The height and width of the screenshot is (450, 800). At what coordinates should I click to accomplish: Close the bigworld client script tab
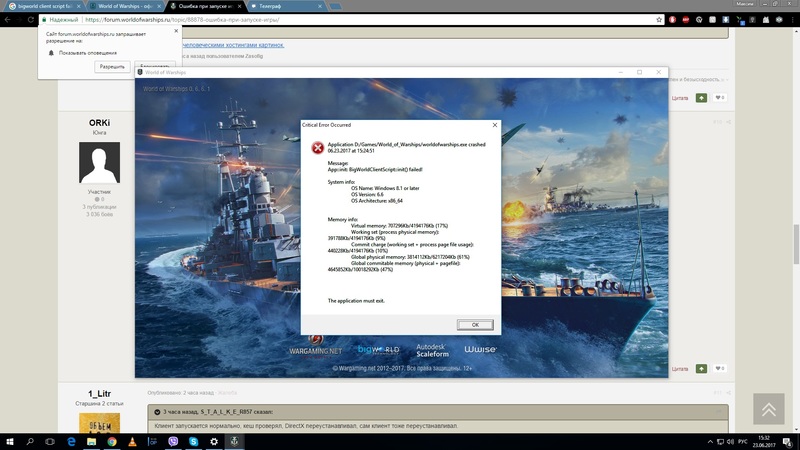coord(79,6)
